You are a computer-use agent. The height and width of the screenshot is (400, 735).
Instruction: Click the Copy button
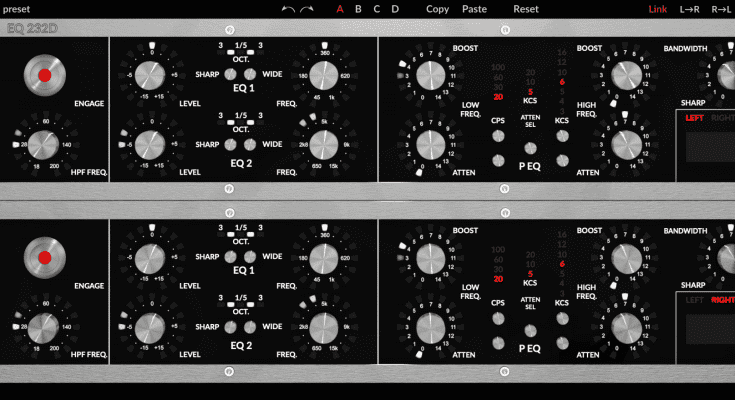point(437,9)
